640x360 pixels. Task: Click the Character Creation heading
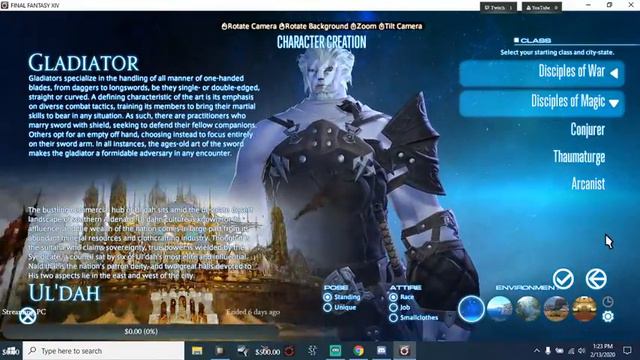click(x=322, y=42)
